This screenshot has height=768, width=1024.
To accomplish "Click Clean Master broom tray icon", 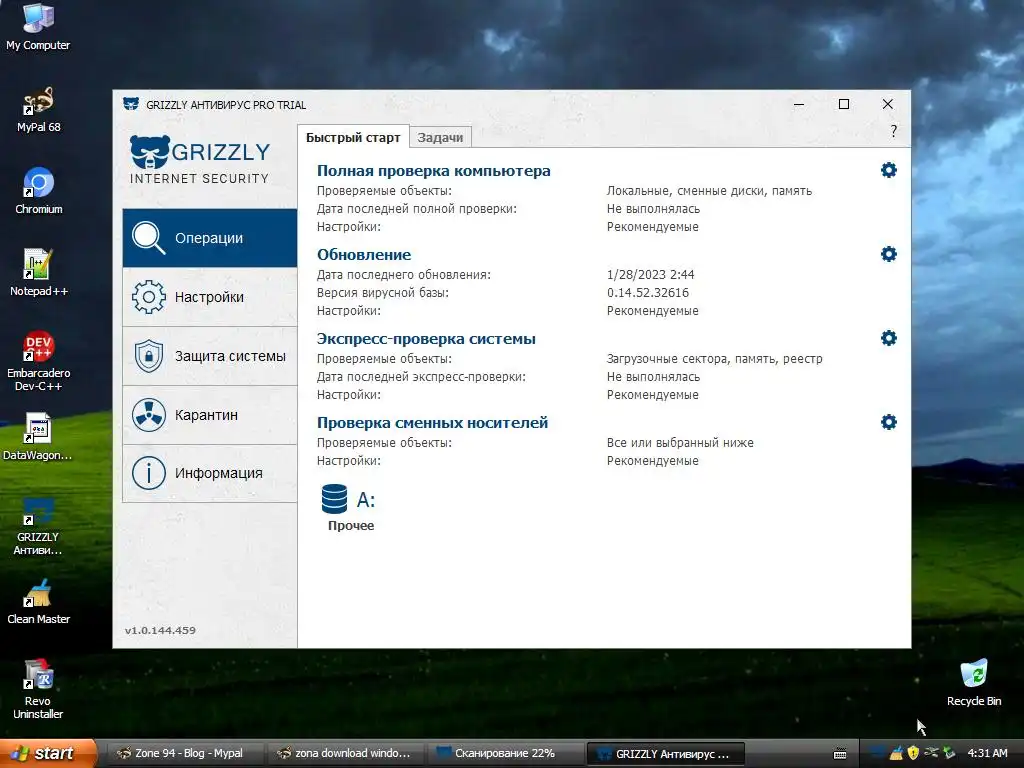I will (x=896, y=753).
